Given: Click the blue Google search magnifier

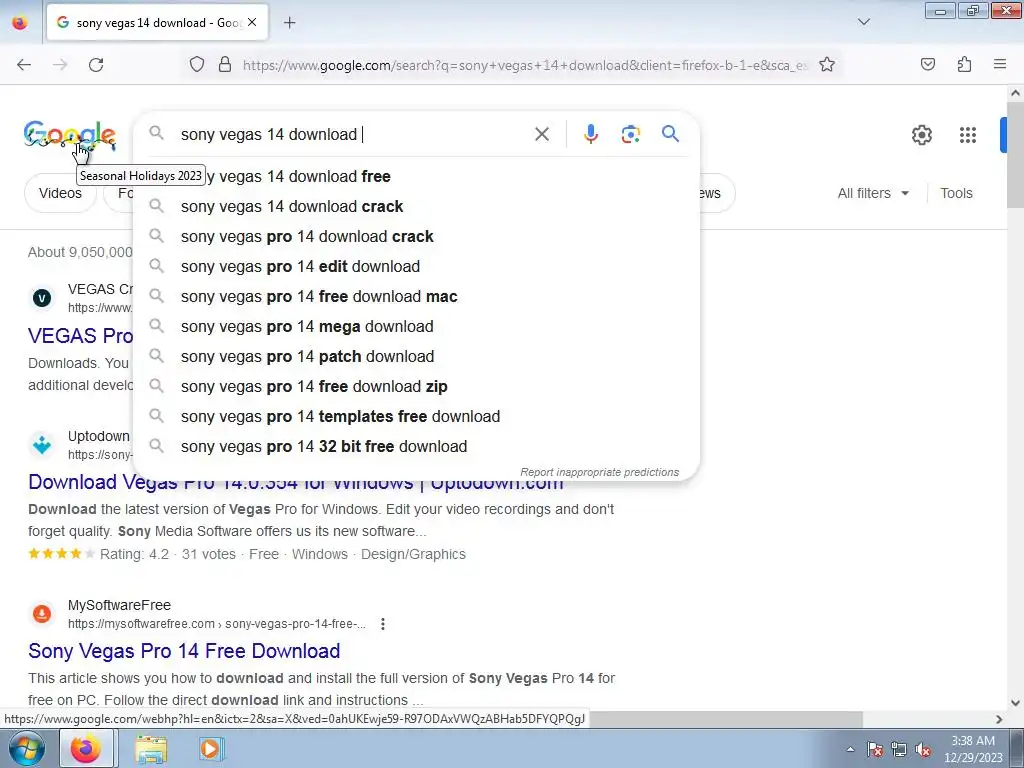Looking at the screenshot, I should tap(670, 134).
